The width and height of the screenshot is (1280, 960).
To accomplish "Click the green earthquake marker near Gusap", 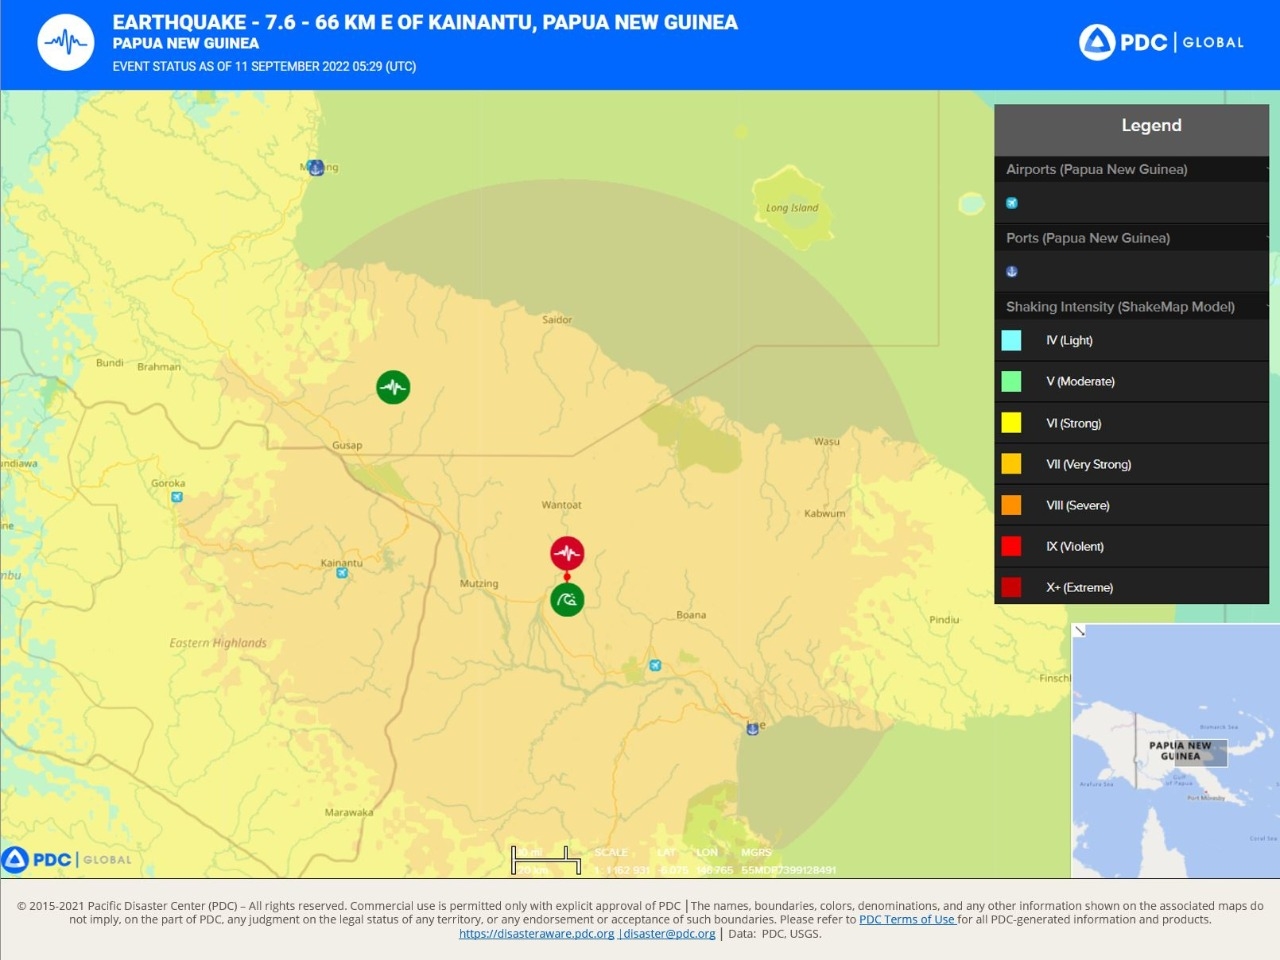I will (x=393, y=387).
